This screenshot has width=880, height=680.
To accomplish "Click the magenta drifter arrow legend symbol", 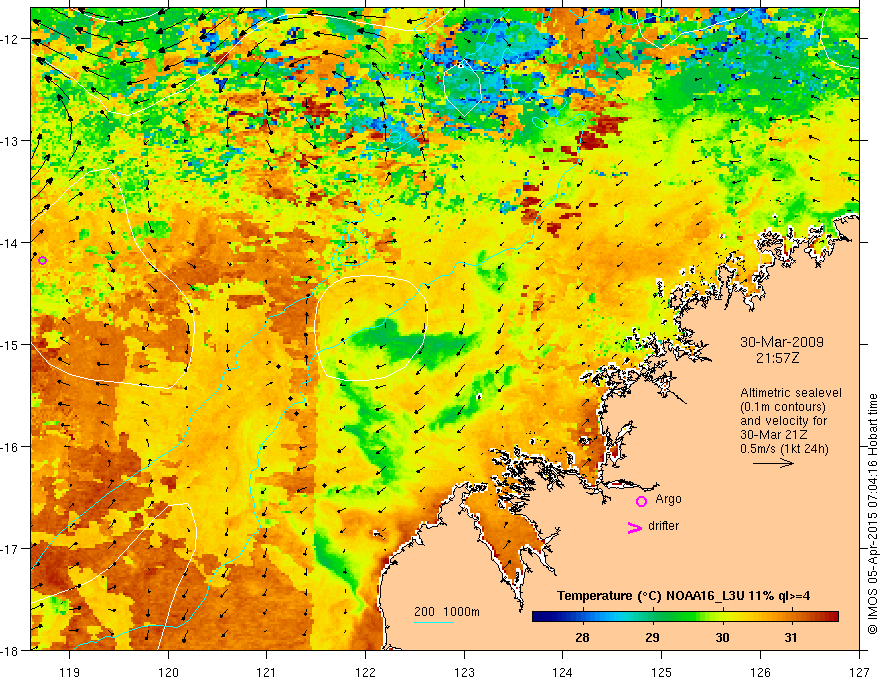I will click(x=634, y=527).
